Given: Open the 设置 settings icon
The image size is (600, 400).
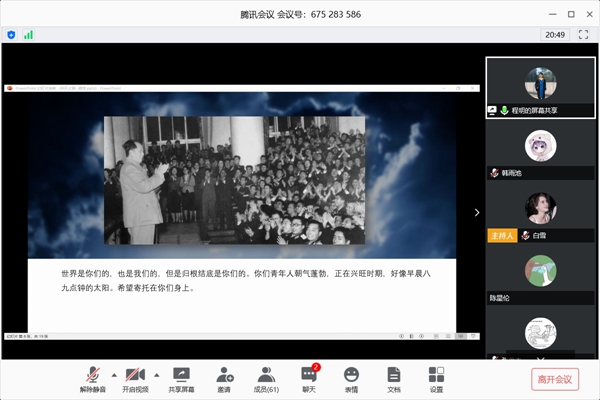Looking at the screenshot, I should click(x=436, y=379).
